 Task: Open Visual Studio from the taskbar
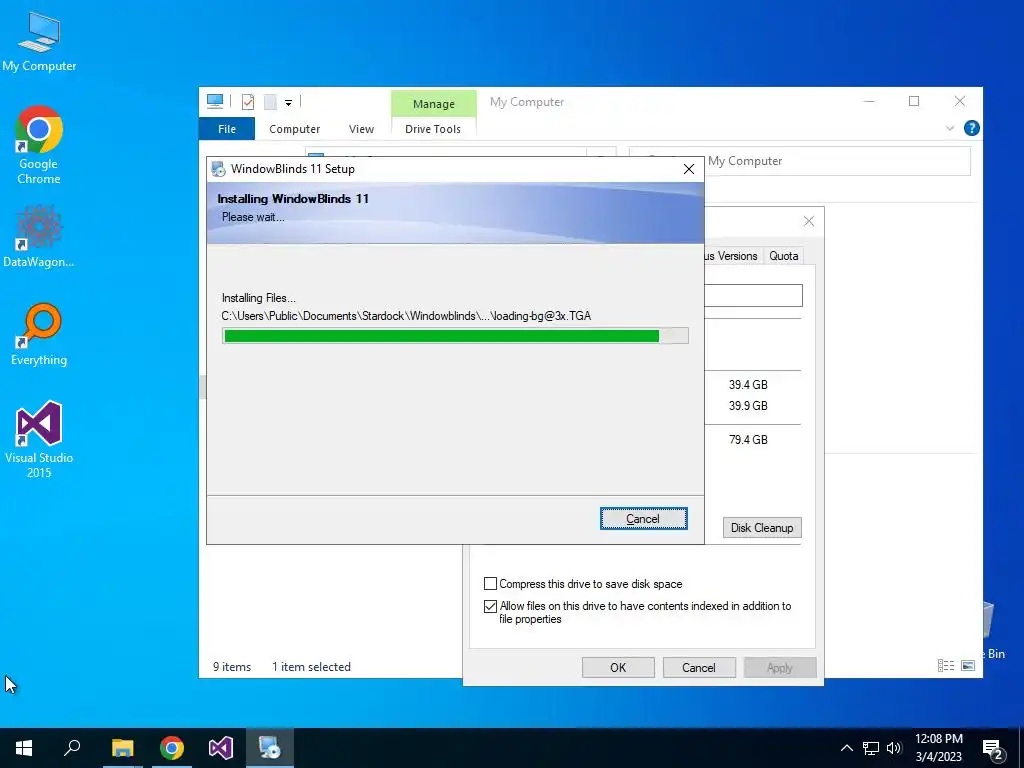pos(221,748)
